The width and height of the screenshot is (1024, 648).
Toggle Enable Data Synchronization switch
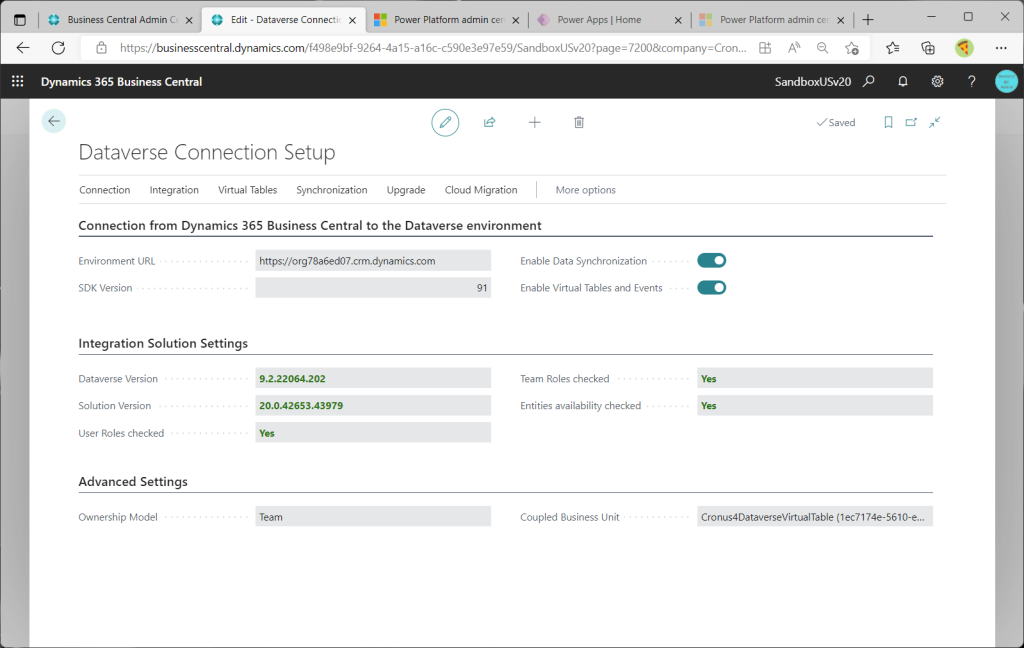tap(711, 261)
